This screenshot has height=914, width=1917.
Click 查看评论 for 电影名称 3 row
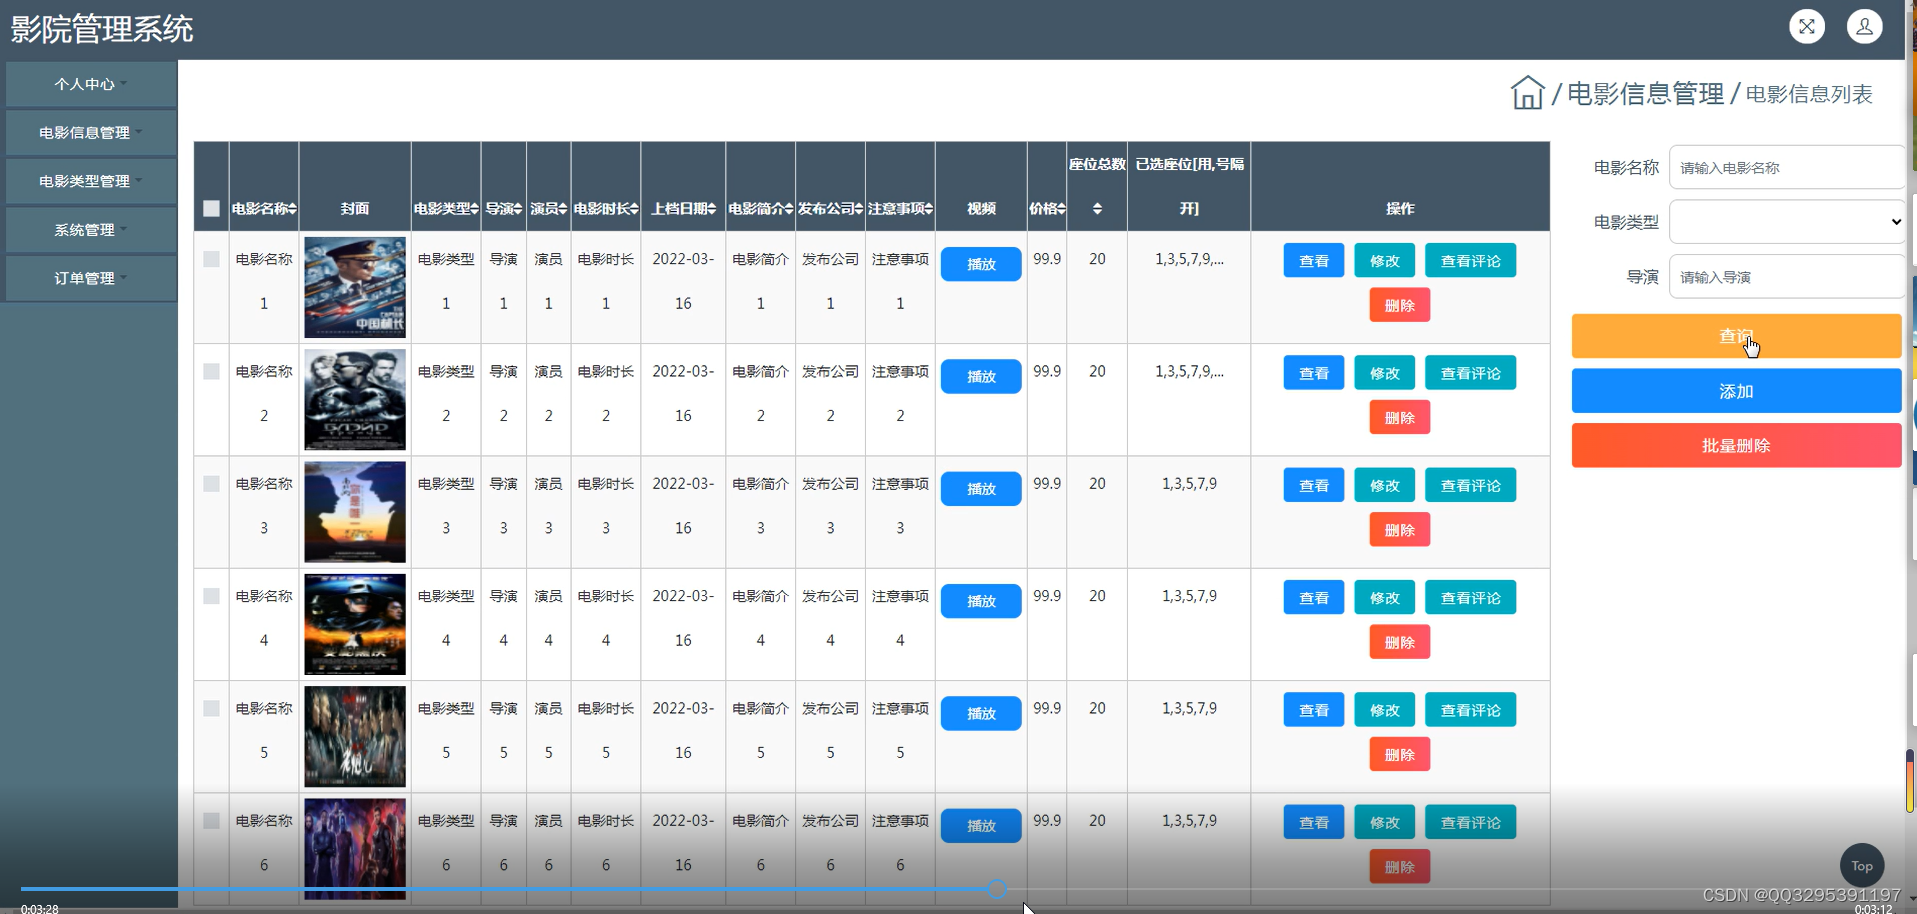click(x=1470, y=485)
